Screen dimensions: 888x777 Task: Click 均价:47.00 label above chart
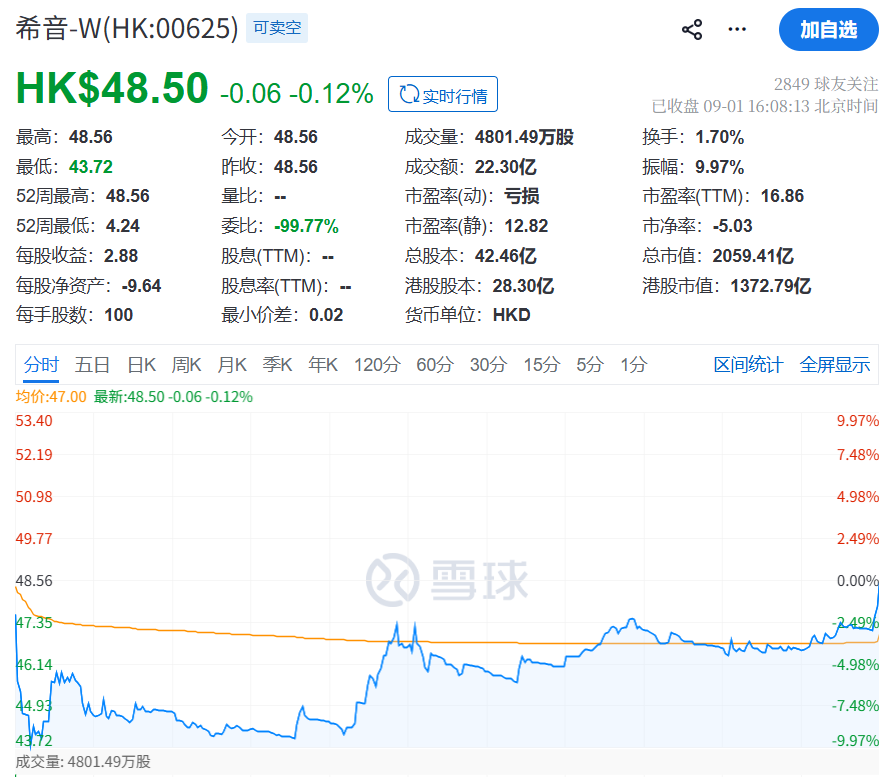51,396
